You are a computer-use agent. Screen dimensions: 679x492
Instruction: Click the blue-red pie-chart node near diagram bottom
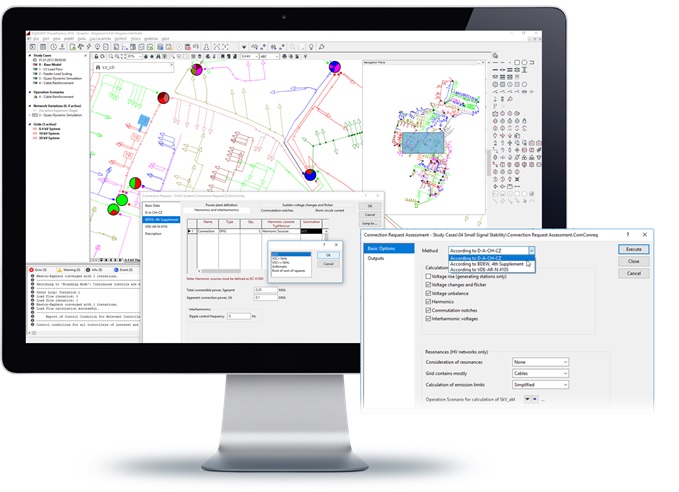[x=310, y=175]
